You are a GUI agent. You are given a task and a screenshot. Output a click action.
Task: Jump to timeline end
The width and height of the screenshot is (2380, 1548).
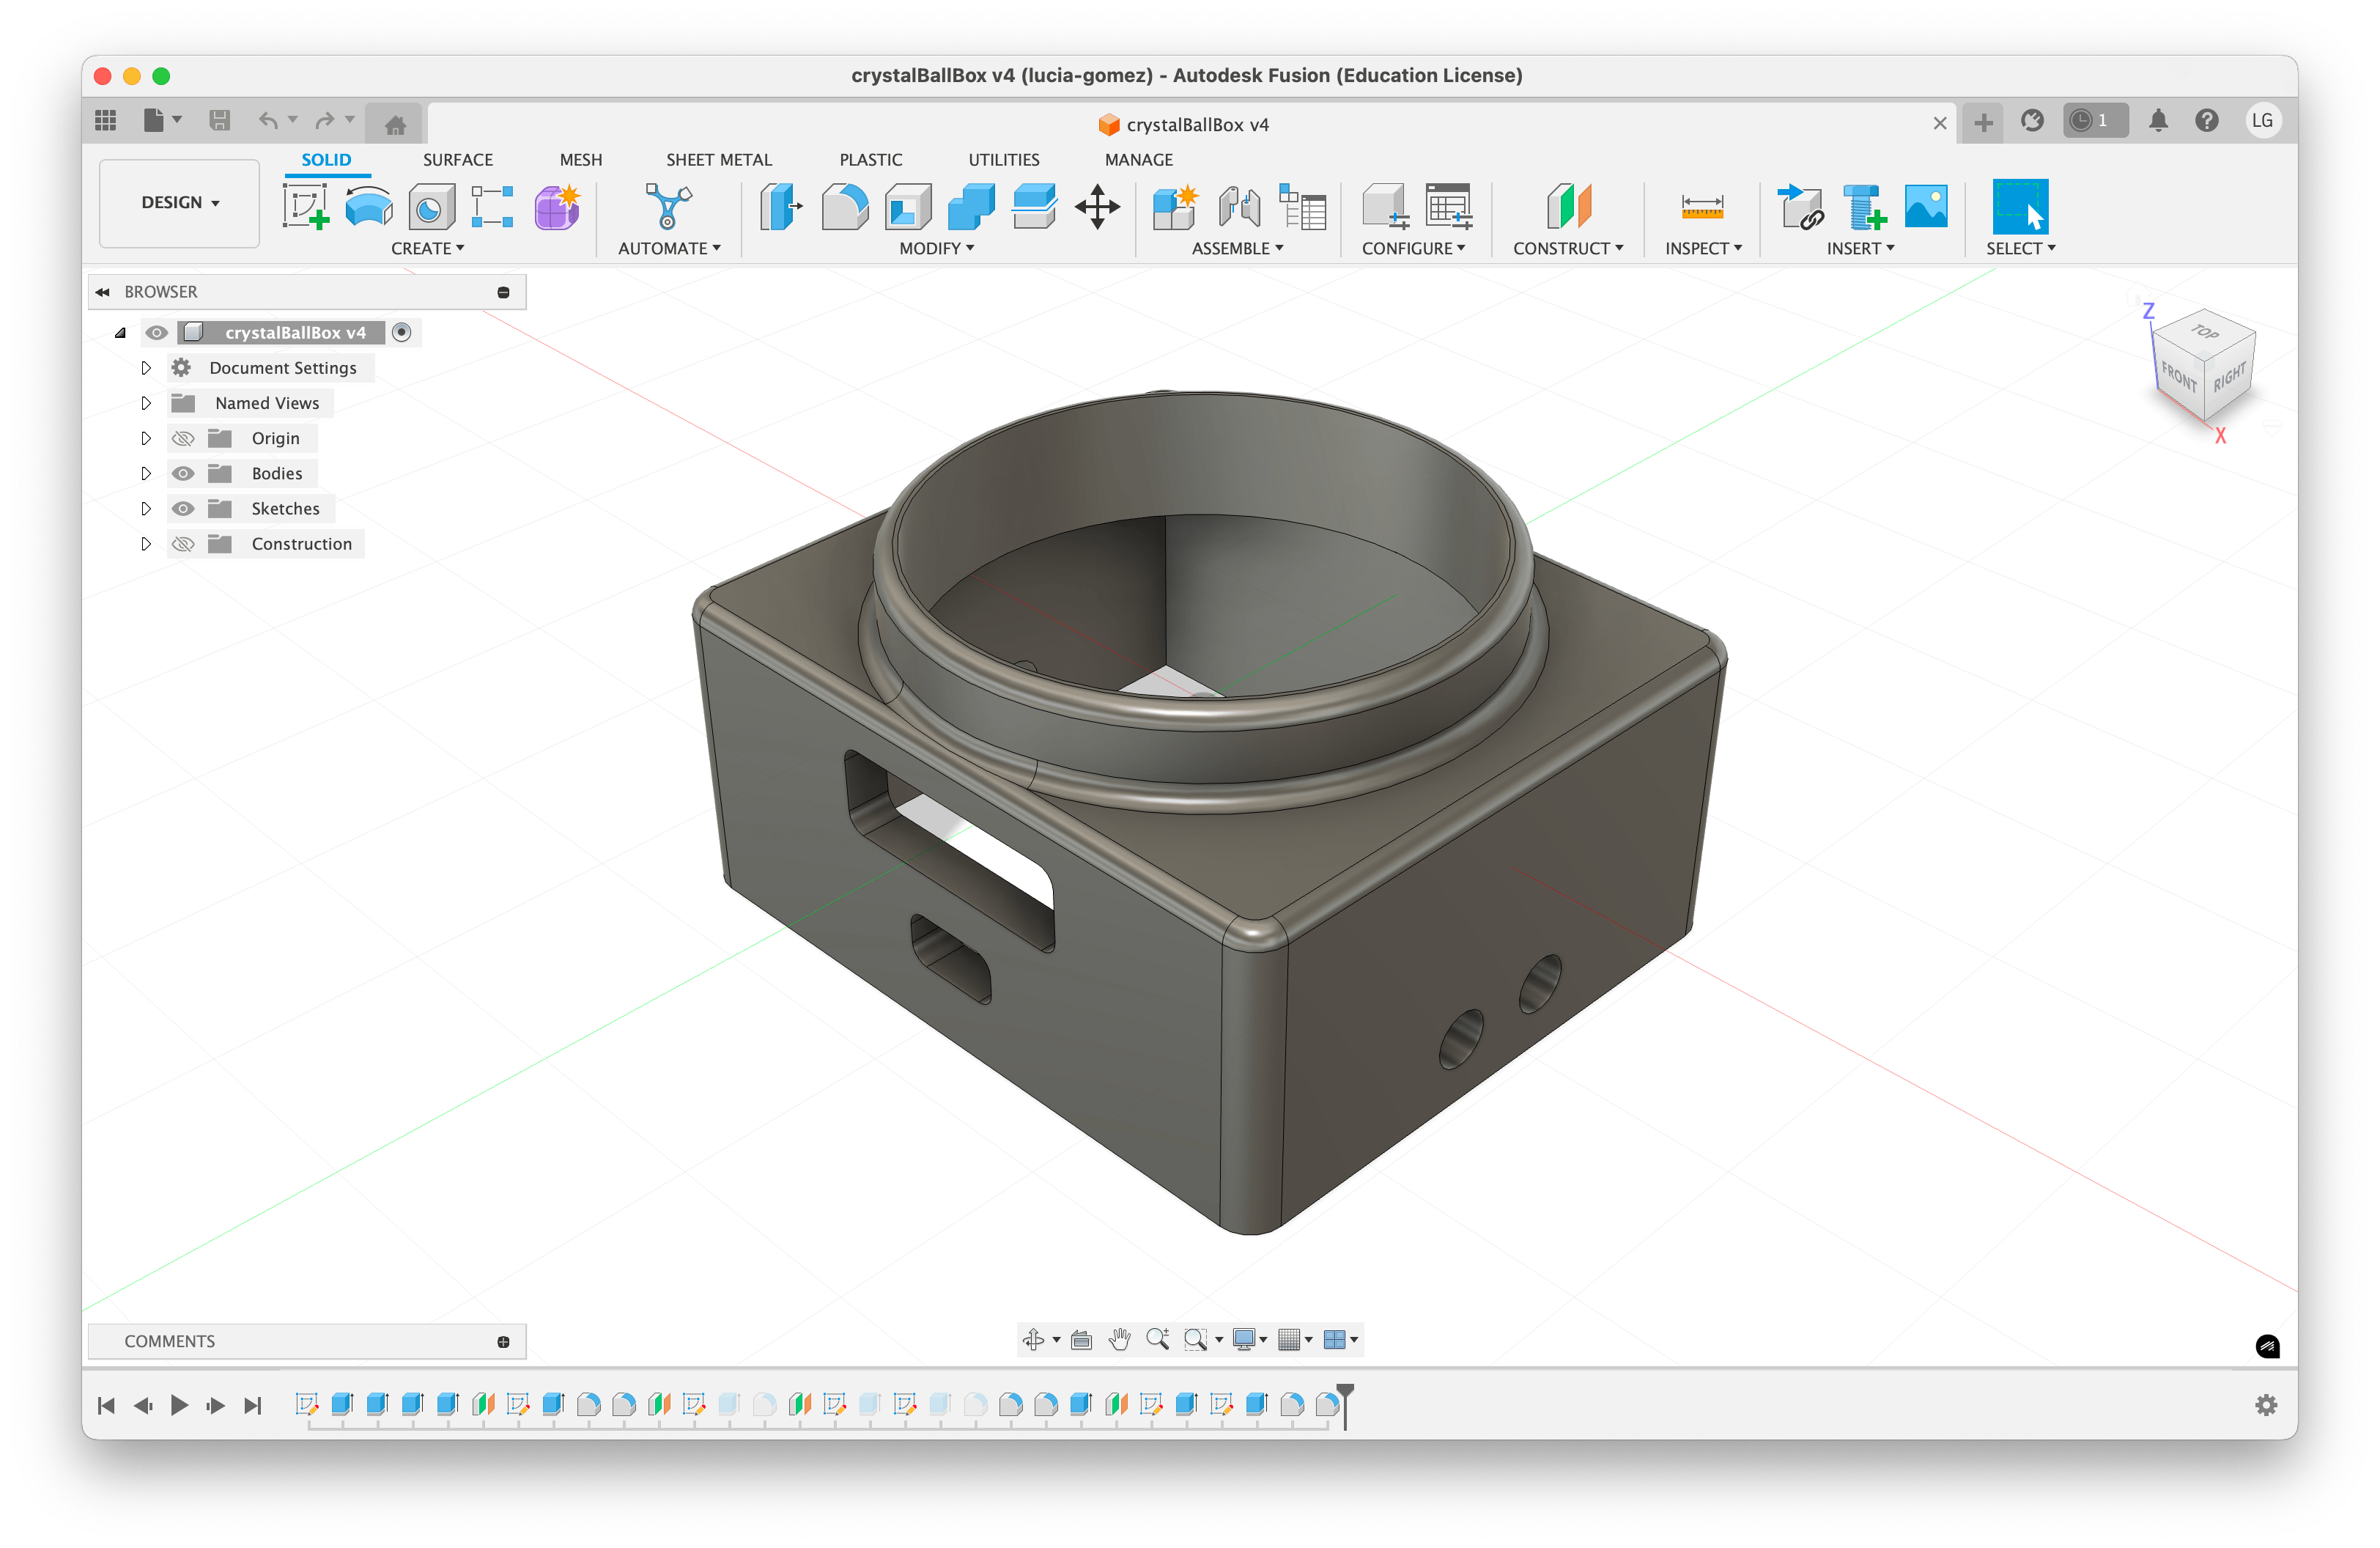pyautogui.click(x=253, y=1406)
